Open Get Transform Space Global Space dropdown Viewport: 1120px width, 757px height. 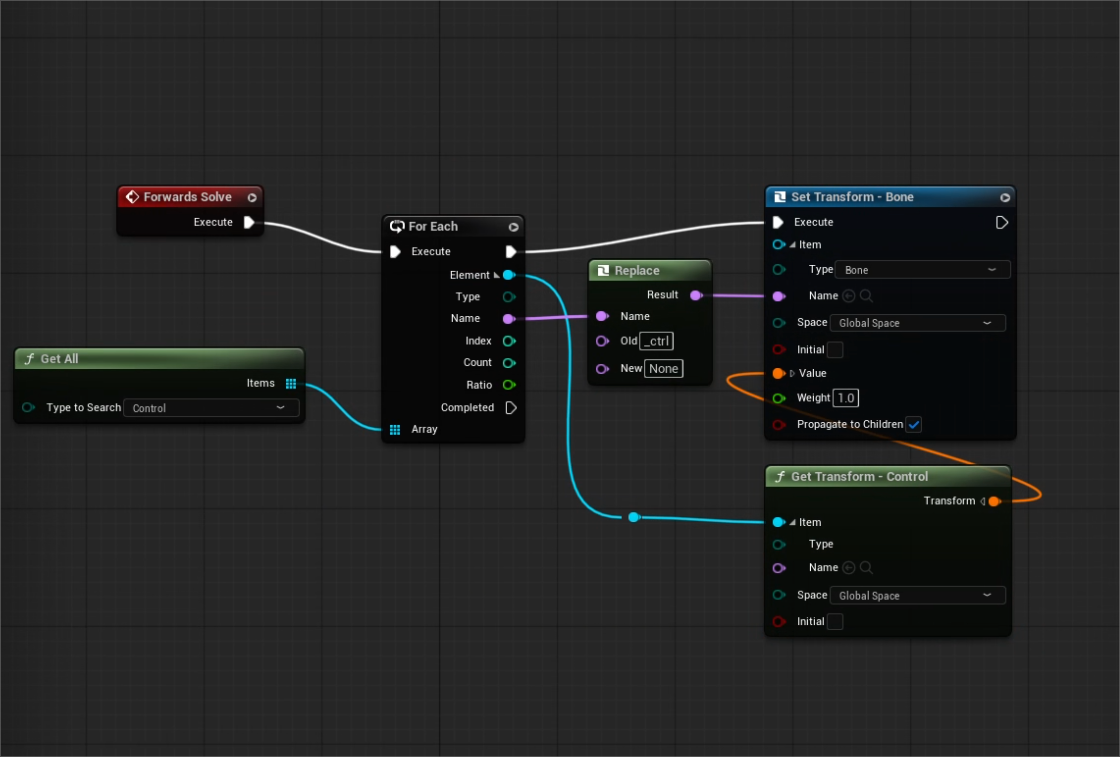(918, 596)
